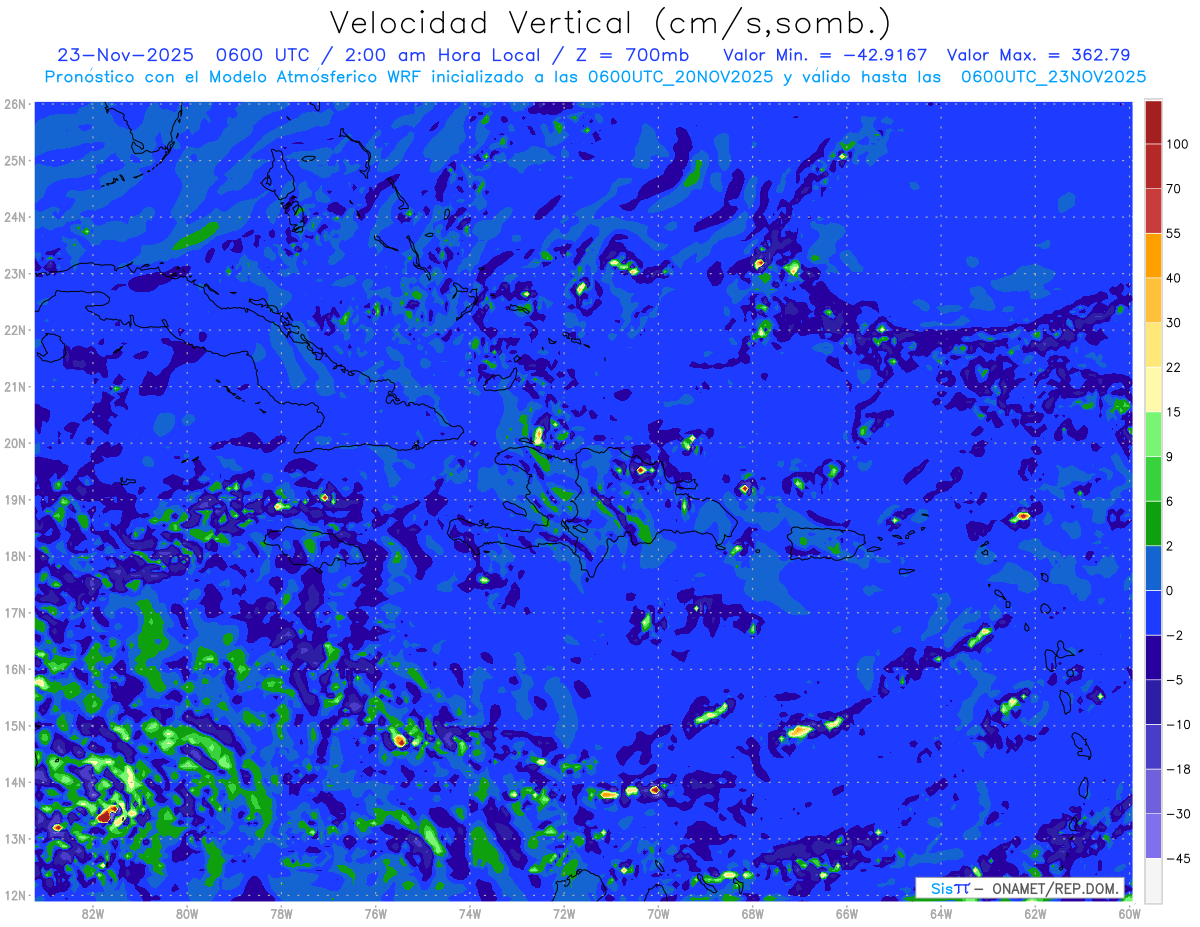Click the '70' colorbar label
The image size is (1200, 927).
pyautogui.click(x=1174, y=188)
